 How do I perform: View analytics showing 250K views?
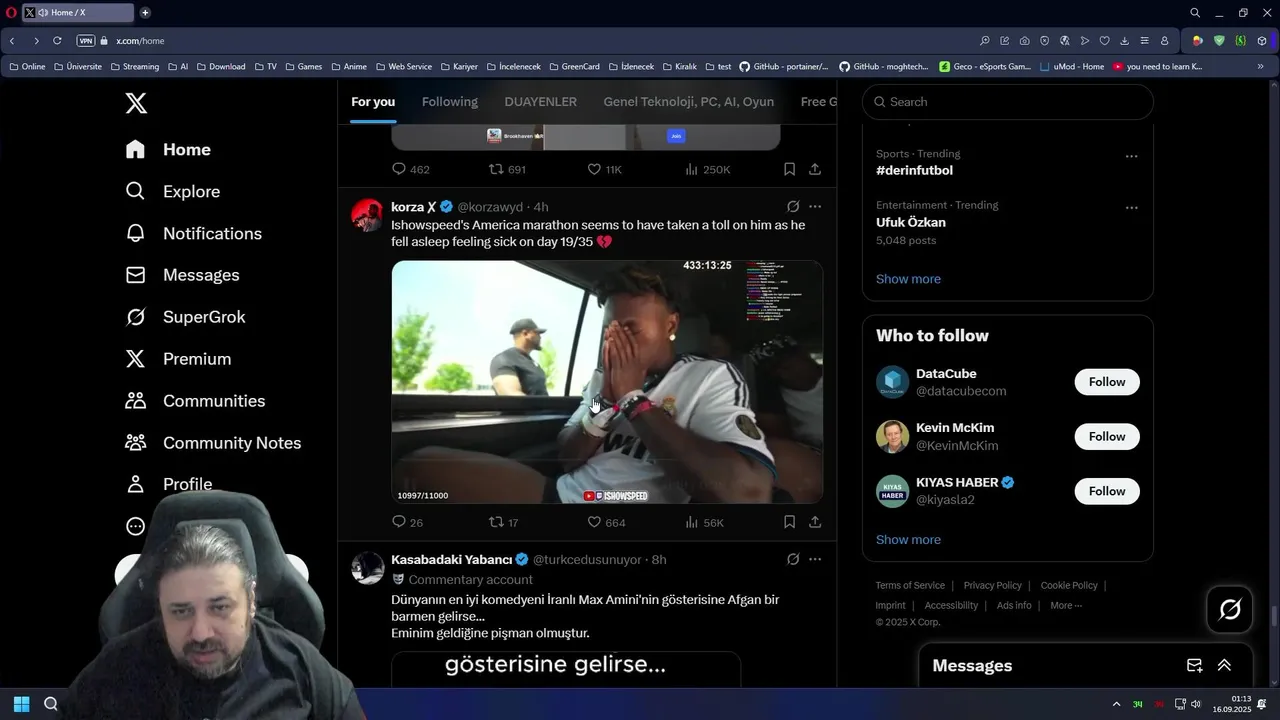(x=707, y=169)
